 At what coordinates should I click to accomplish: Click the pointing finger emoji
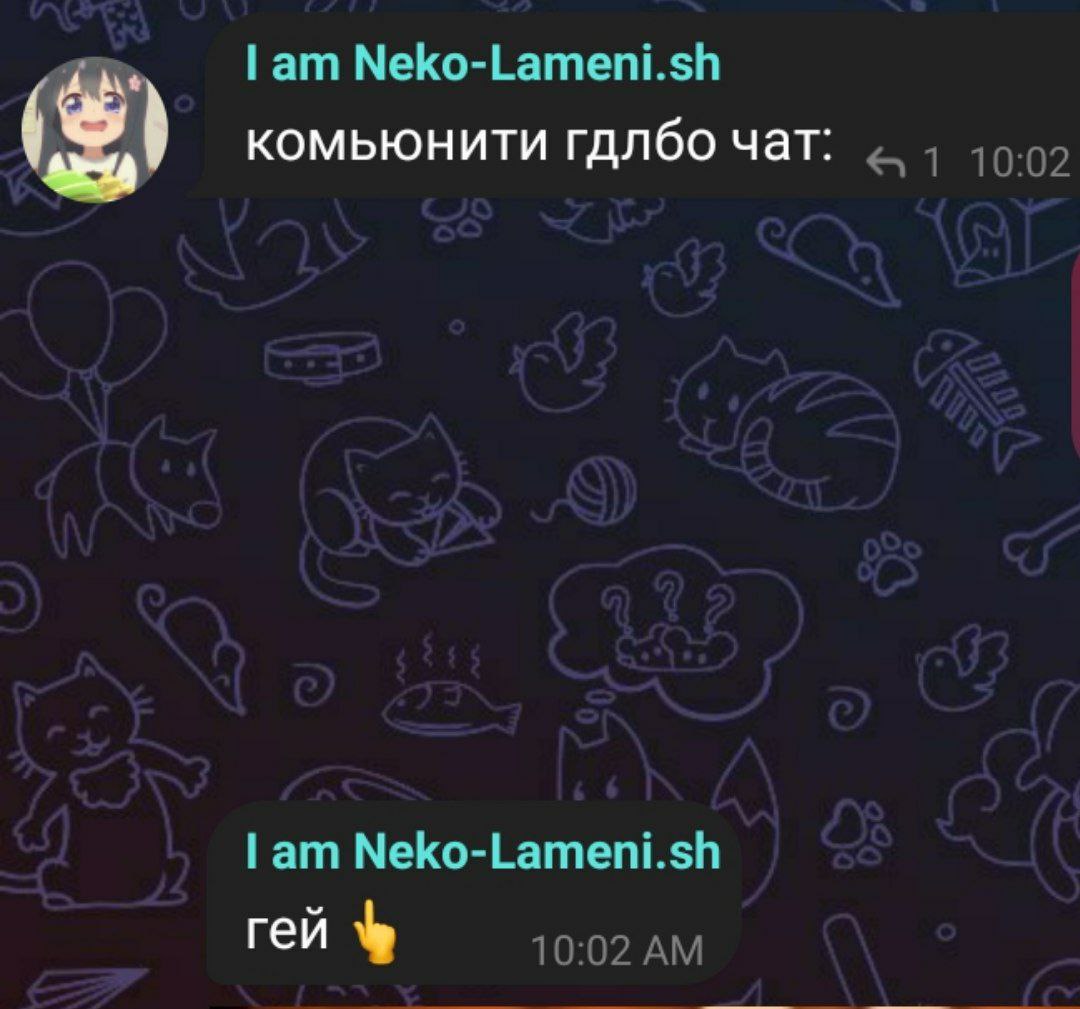pos(375,931)
